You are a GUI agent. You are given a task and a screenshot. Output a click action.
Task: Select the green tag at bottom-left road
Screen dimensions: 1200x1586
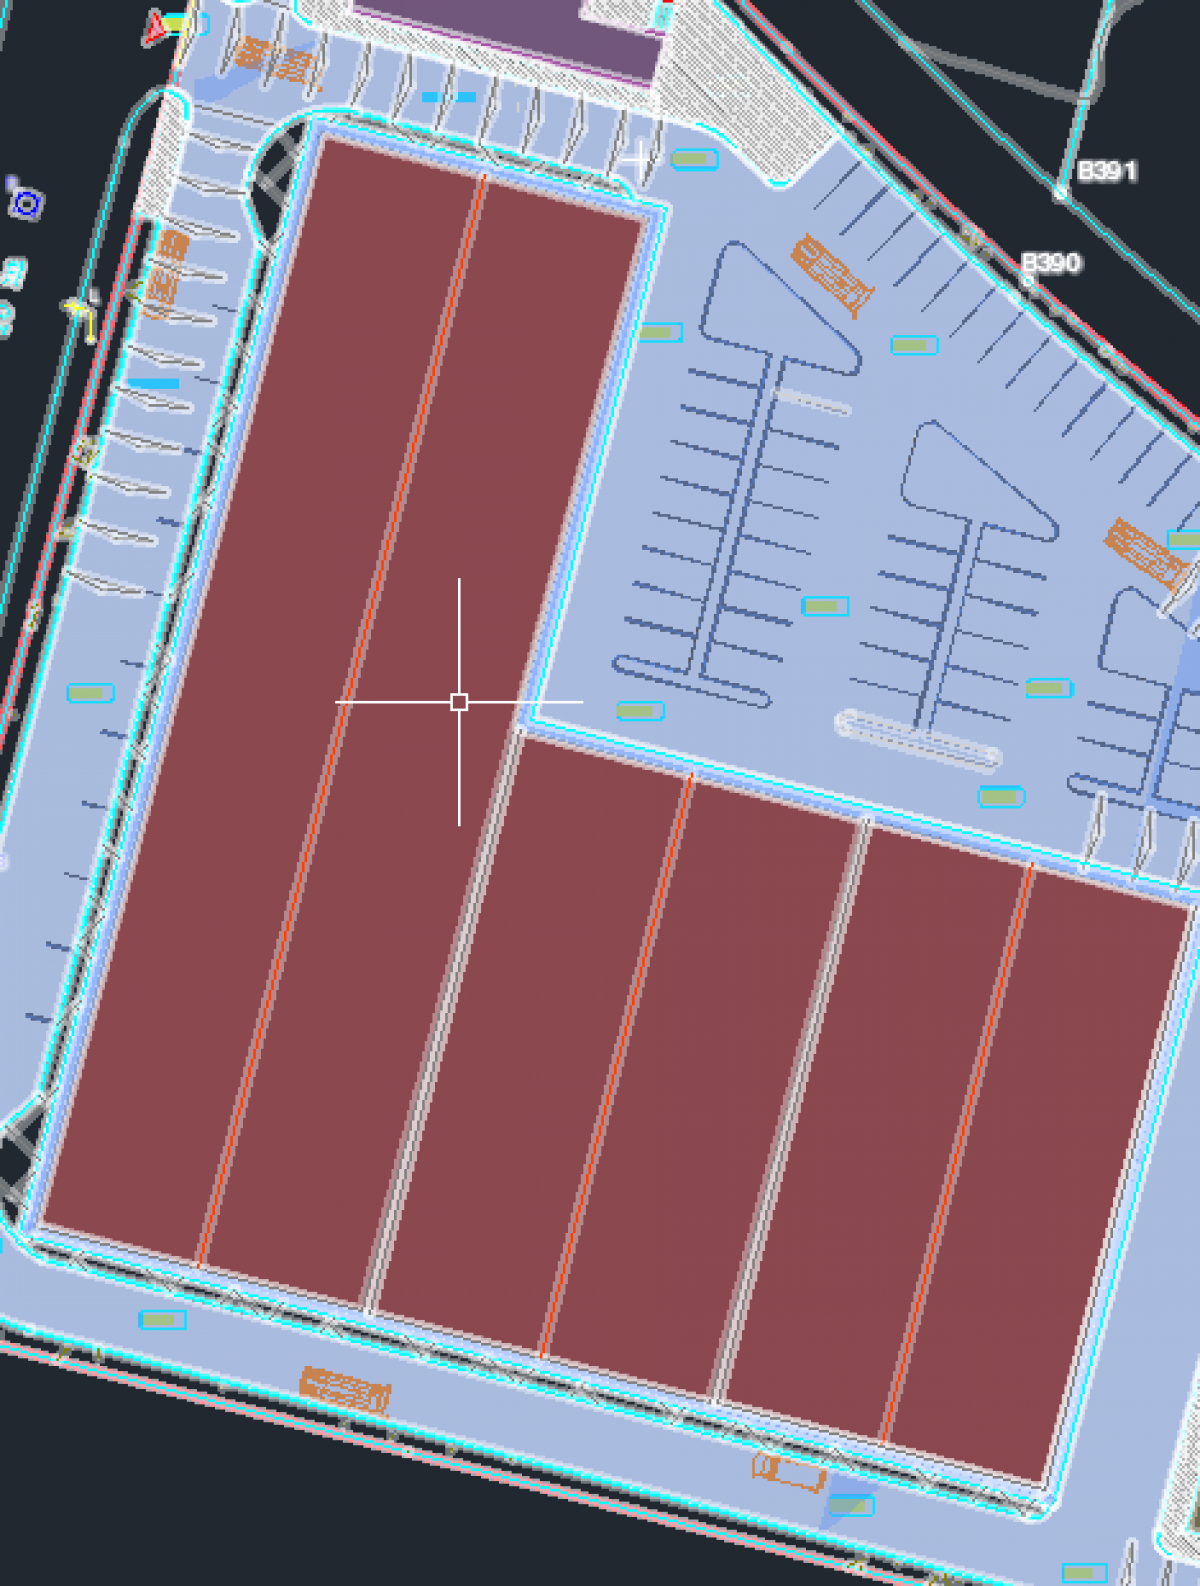[162, 1320]
